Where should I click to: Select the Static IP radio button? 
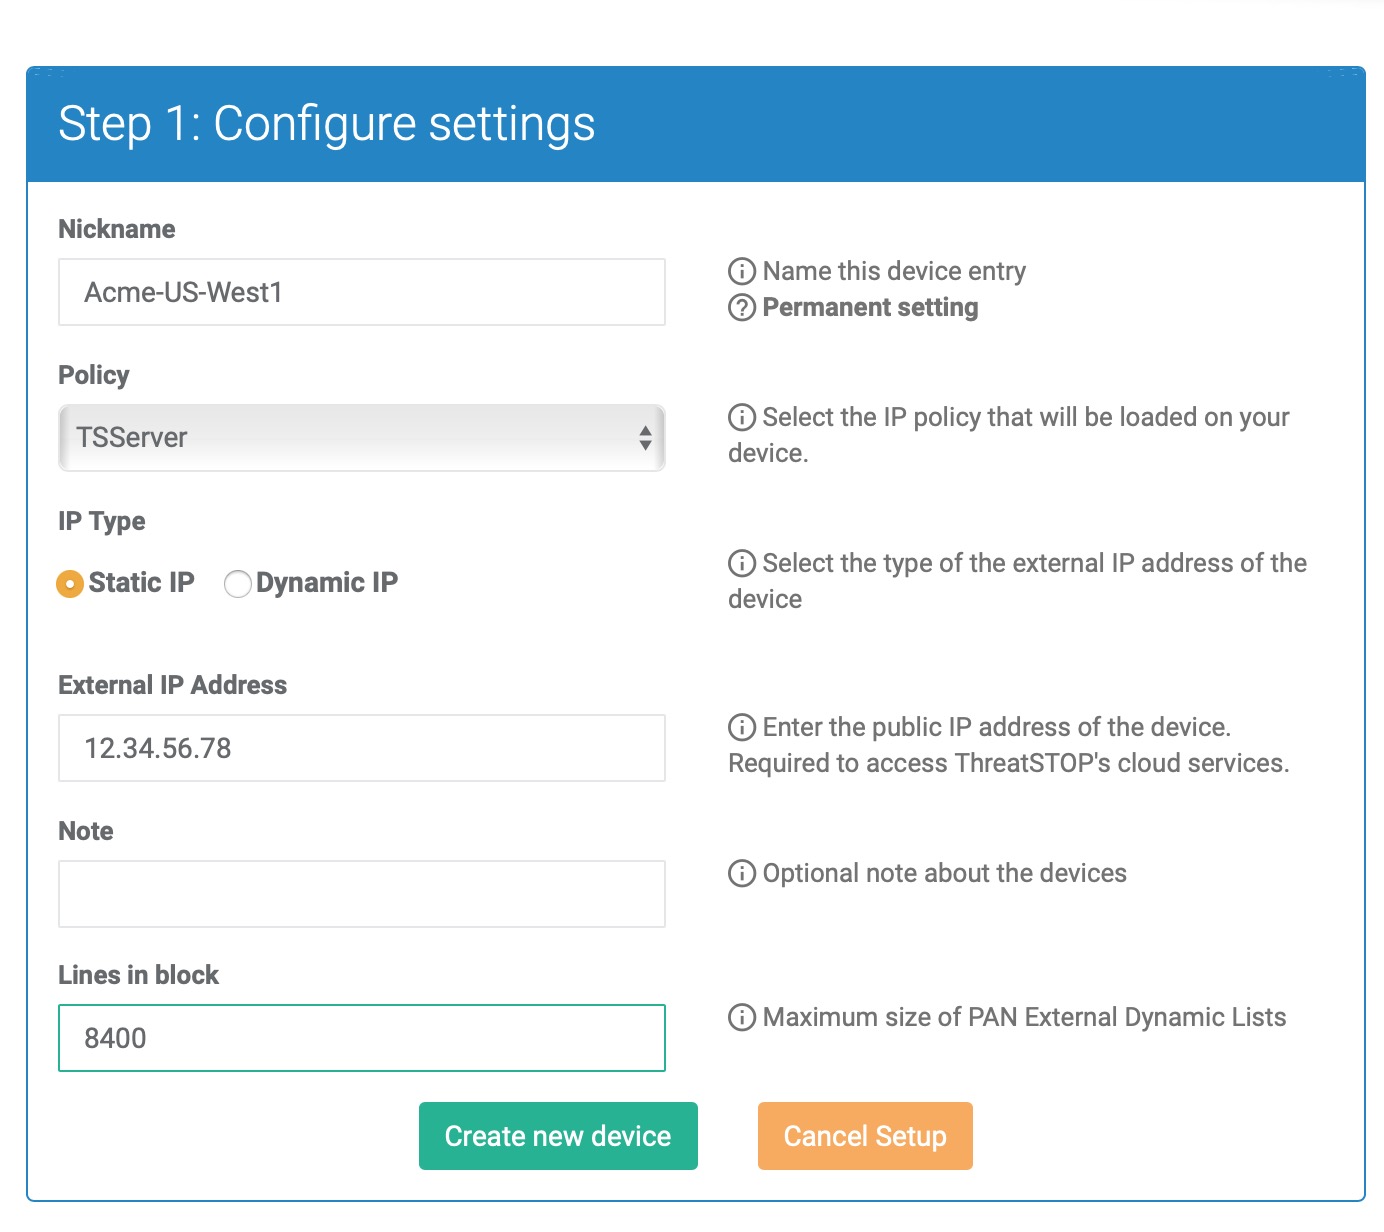coord(70,583)
